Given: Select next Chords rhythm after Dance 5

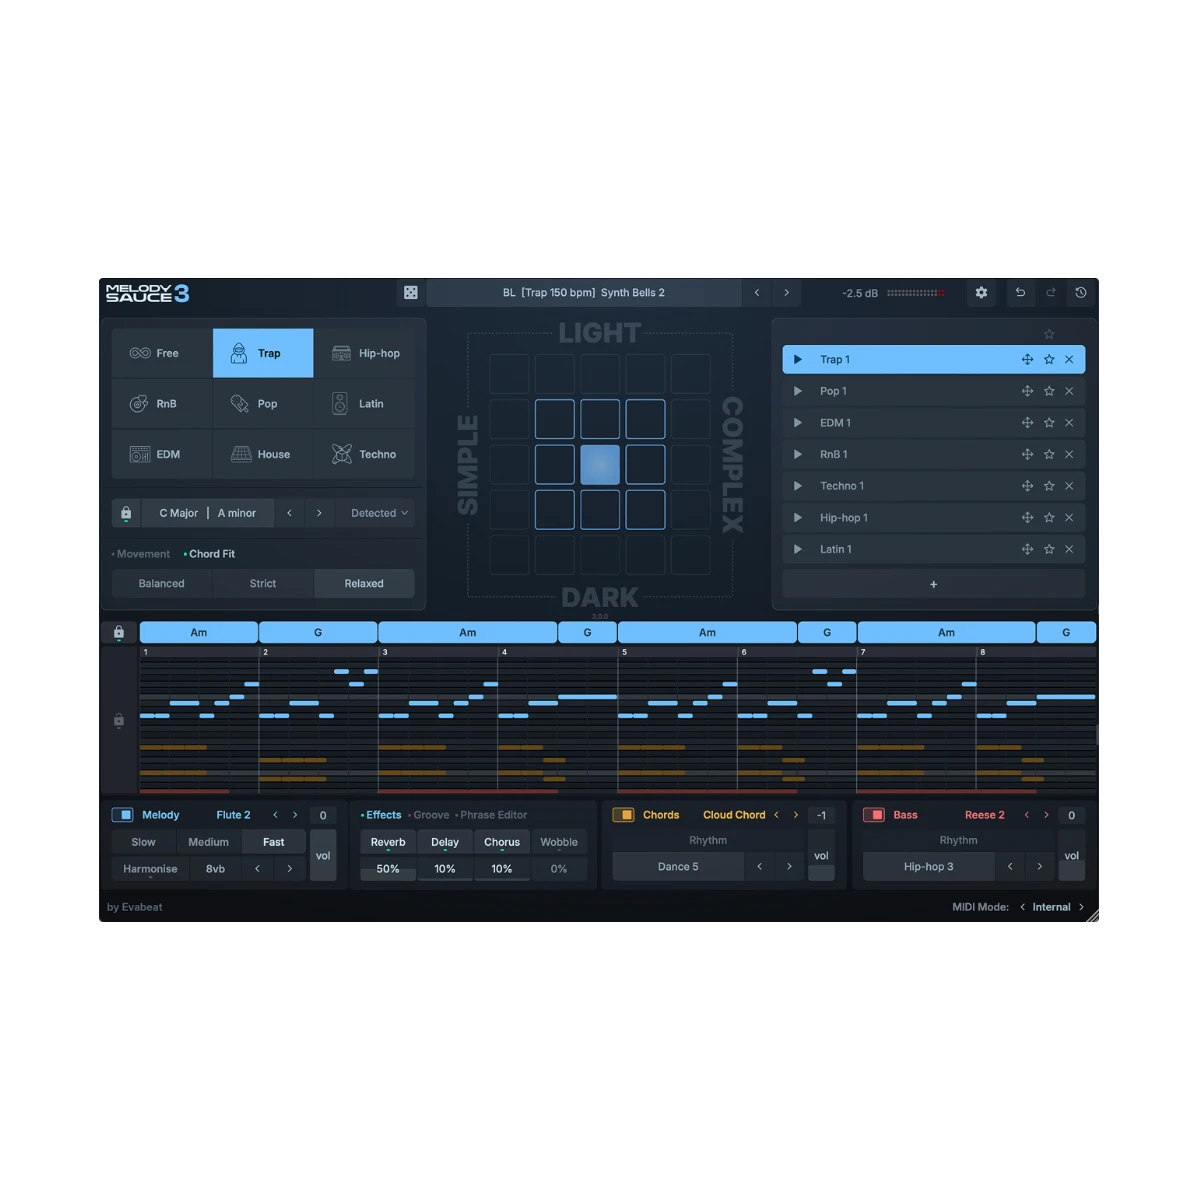Looking at the screenshot, I should coord(789,867).
